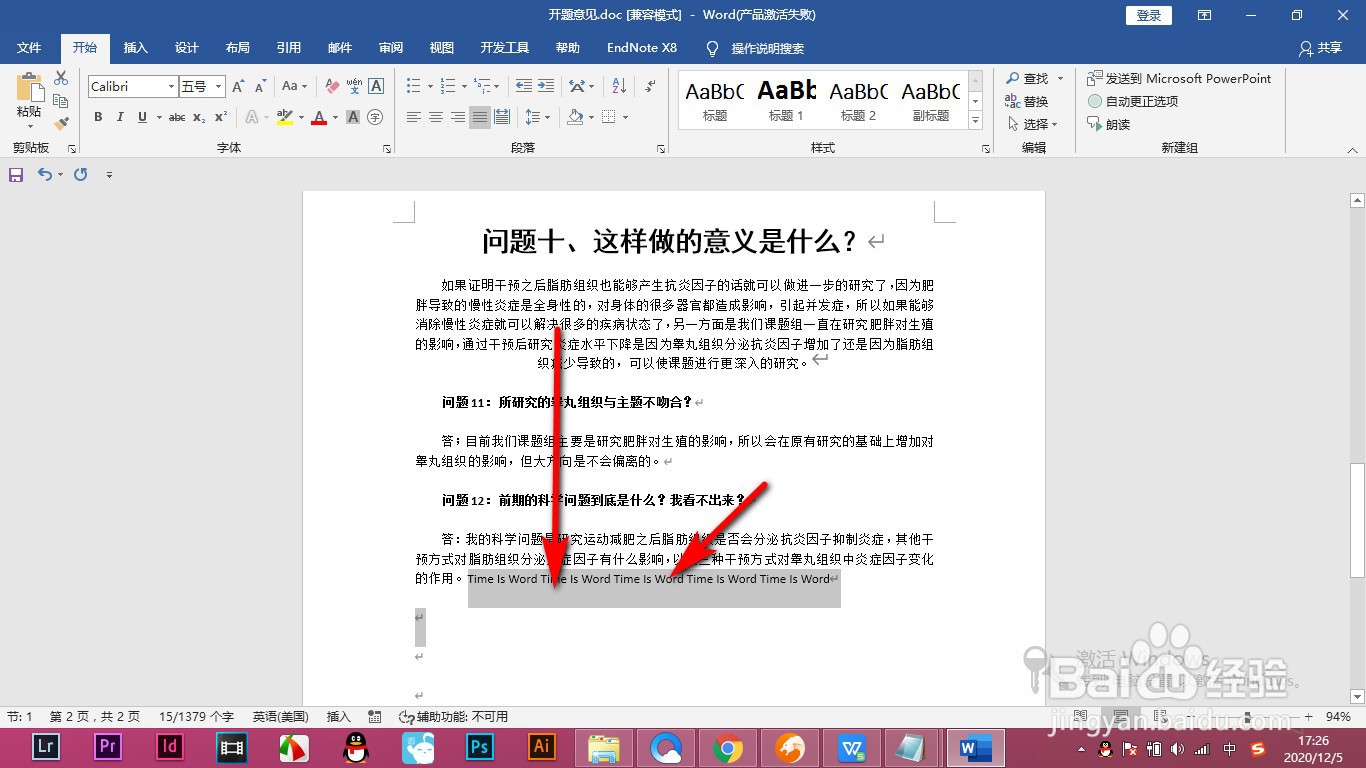Click the Read Aloud 朗读 command
This screenshot has height=768, width=1366.
click(1110, 124)
